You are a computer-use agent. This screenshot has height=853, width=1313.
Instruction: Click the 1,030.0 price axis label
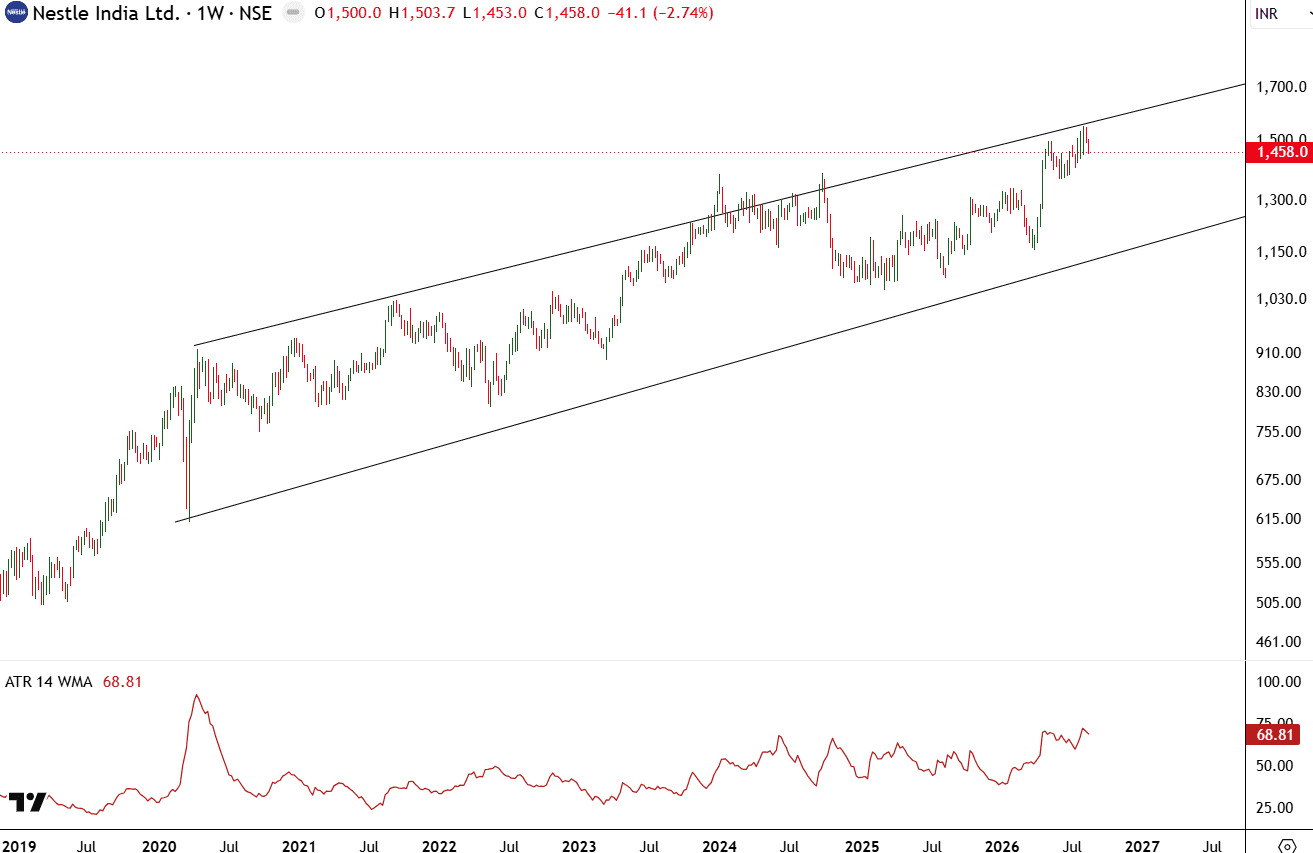[x=1280, y=299]
